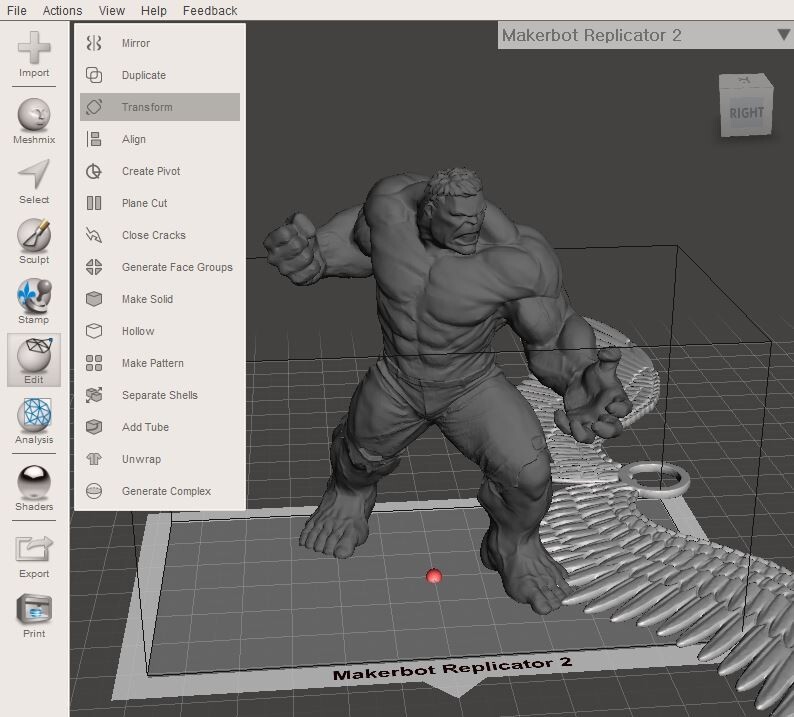Image resolution: width=794 pixels, height=717 pixels.
Task: Toggle the Edit tool panel
Action: click(x=34, y=360)
